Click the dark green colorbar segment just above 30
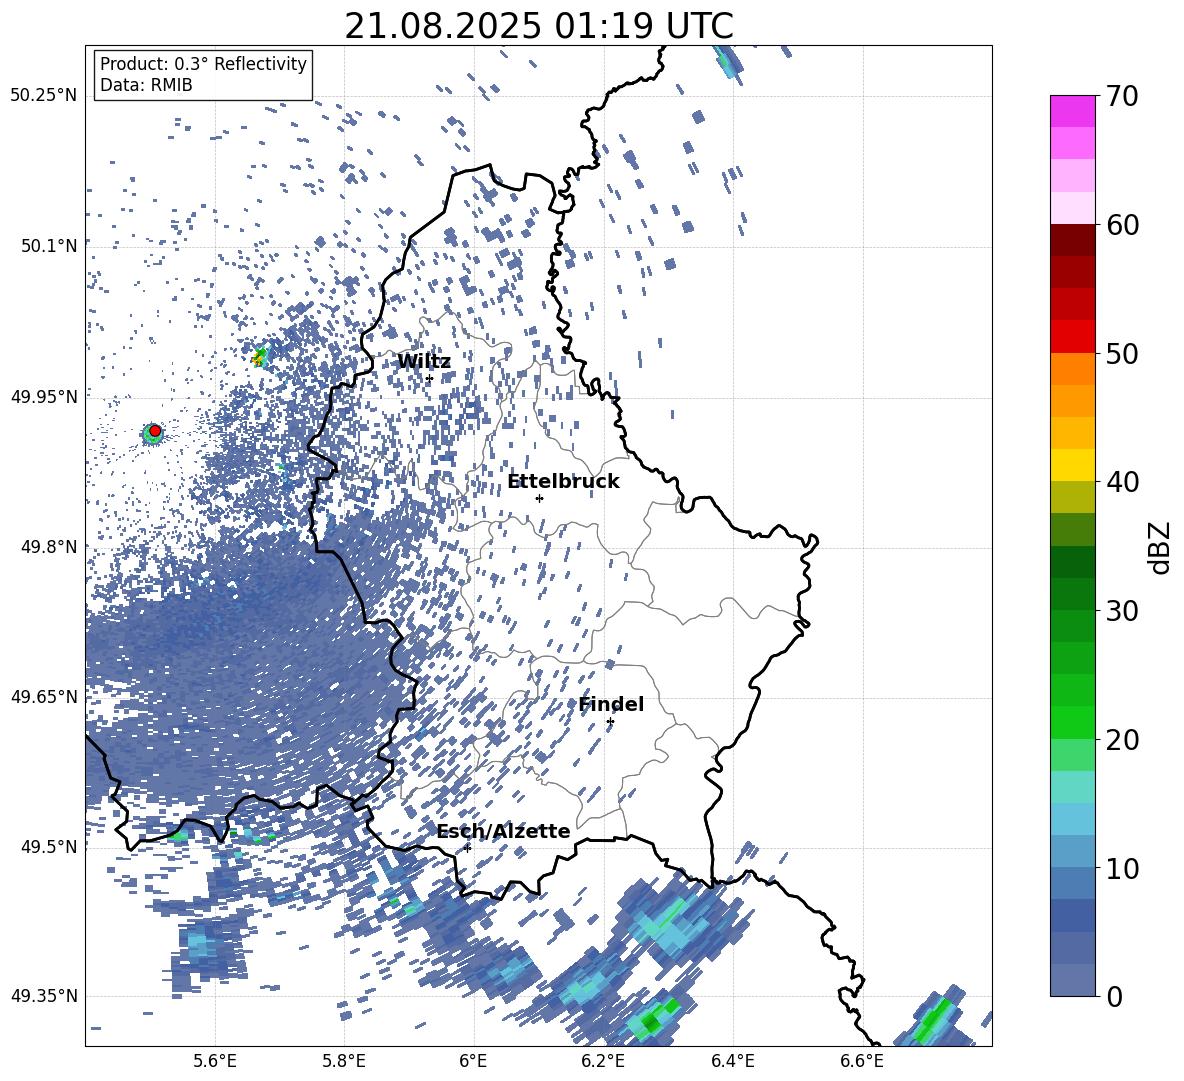1184x1081 pixels. pyautogui.click(x=1072, y=594)
